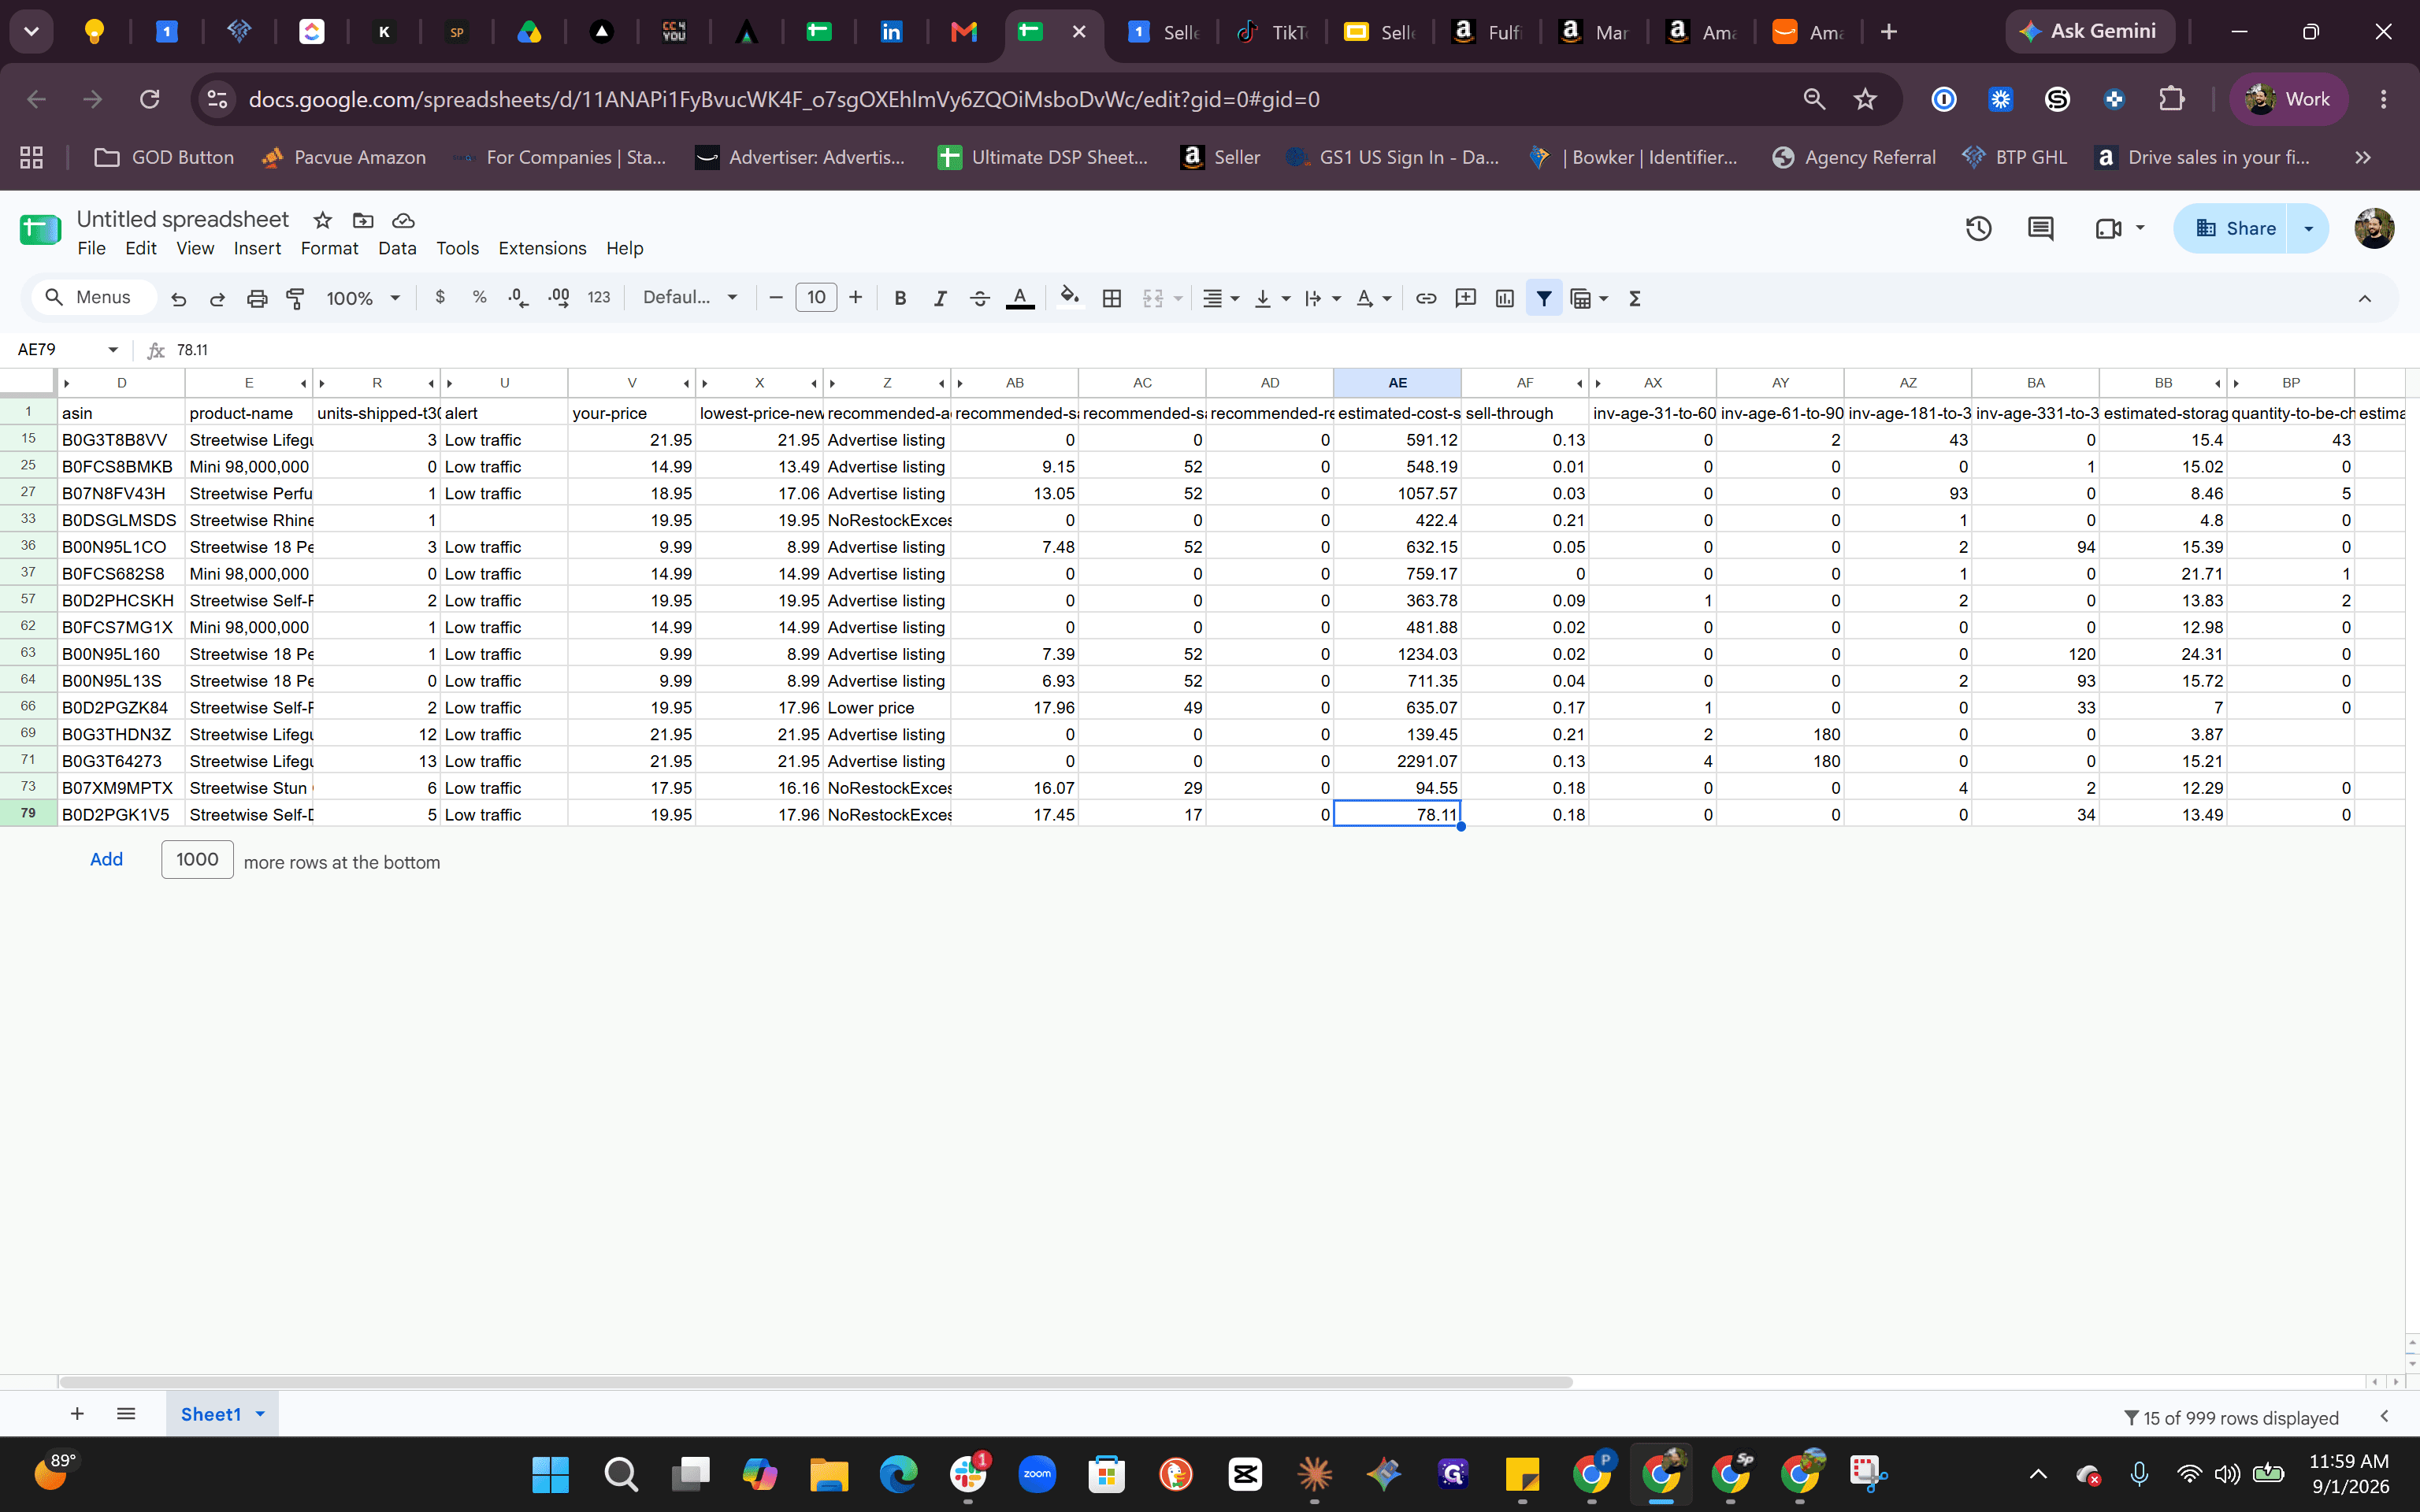Hide the toolbar menus chevron
Image resolution: width=2420 pixels, height=1512 pixels.
coord(2364,298)
